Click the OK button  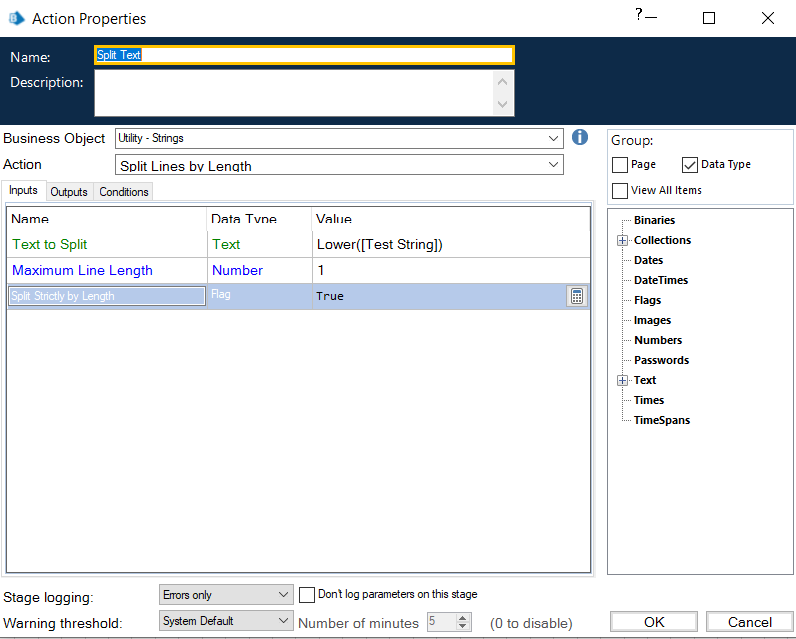point(653,622)
